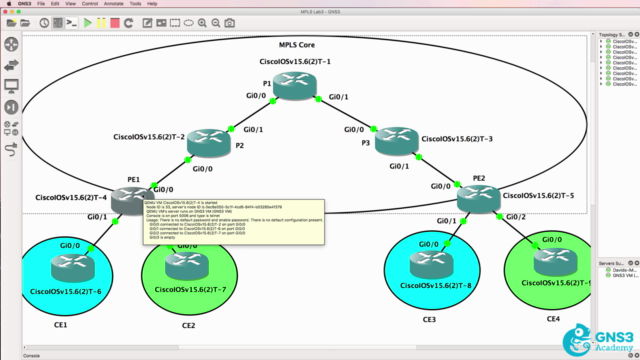
Task: Expand last node in Topology Summary
Action: coord(601,84)
